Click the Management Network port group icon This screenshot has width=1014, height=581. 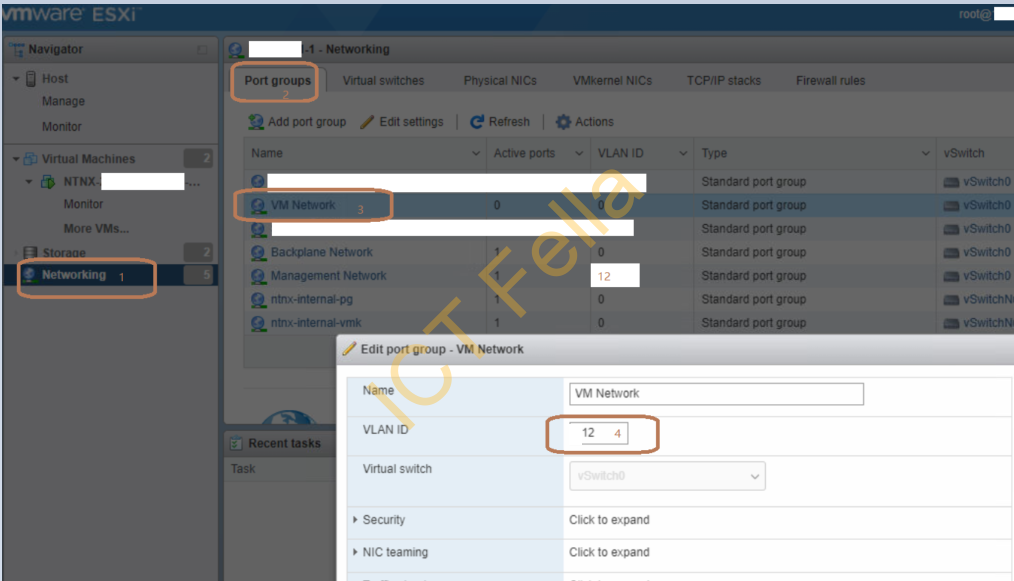point(258,276)
